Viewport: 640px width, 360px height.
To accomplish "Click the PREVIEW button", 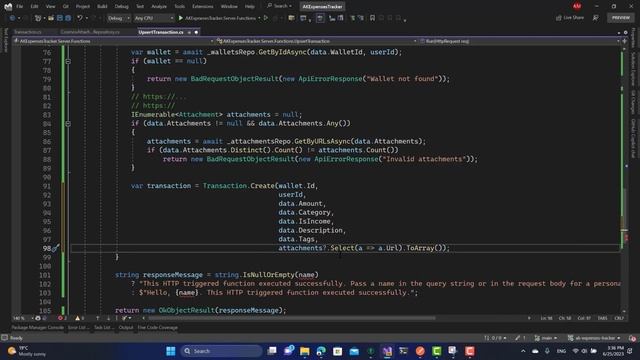I will pyautogui.click(x=620, y=18).
